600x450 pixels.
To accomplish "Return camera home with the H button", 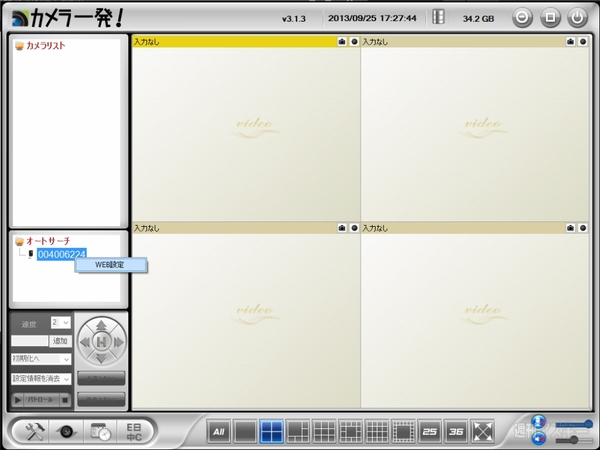I will pos(101,342).
